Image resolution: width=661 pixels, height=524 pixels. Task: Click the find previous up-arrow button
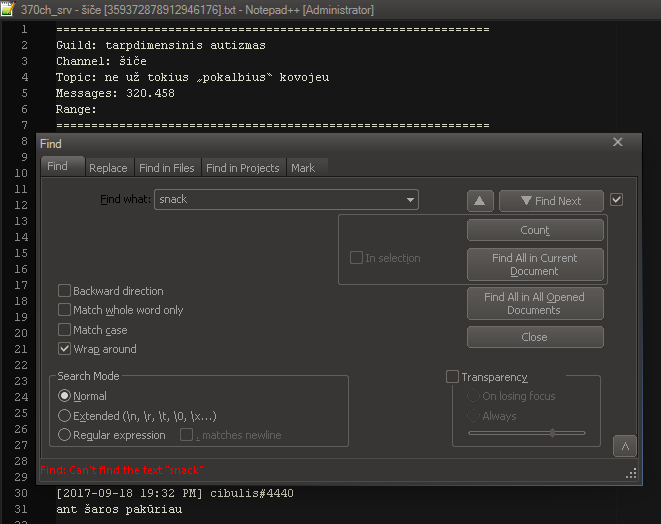(x=480, y=201)
